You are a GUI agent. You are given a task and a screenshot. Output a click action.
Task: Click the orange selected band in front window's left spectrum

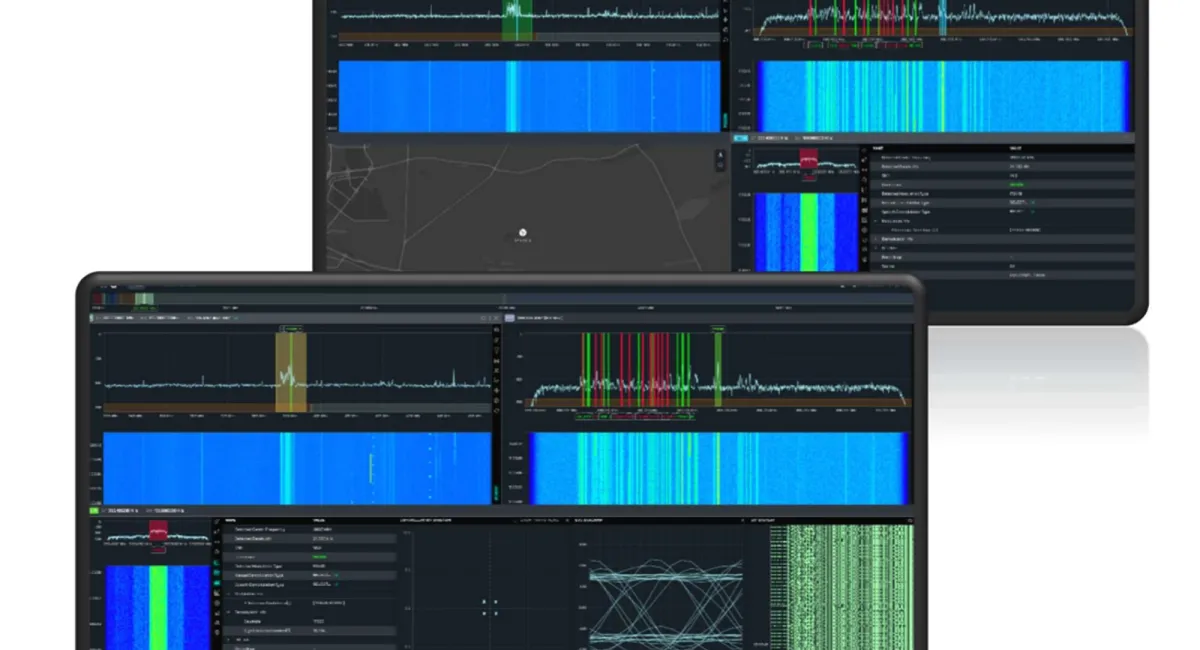[291, 371]
